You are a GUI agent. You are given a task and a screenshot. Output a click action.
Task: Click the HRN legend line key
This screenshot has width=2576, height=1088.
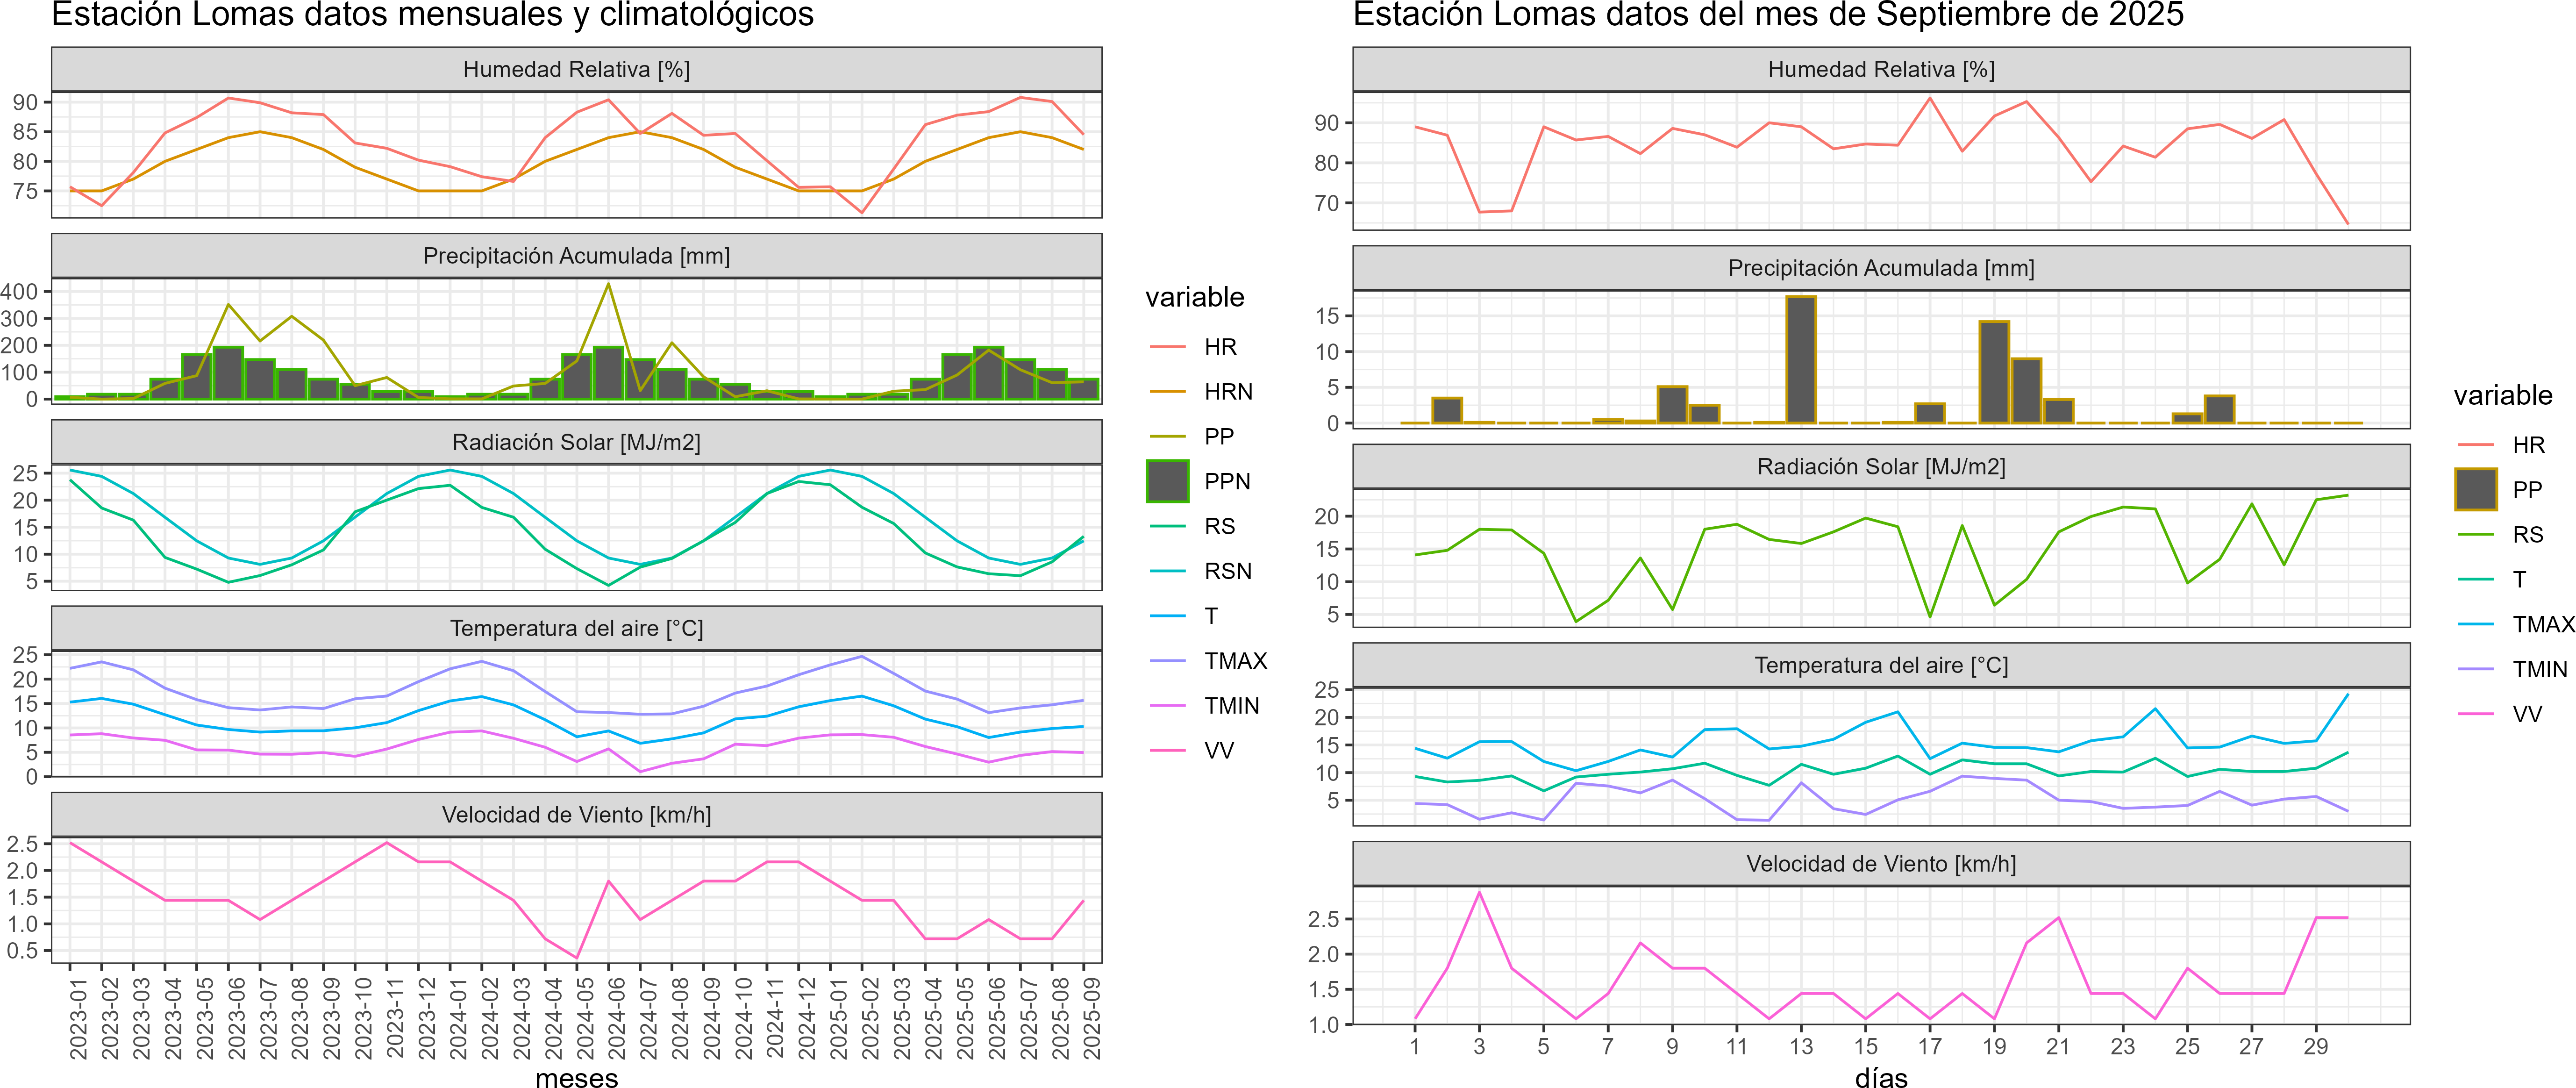1167,392
